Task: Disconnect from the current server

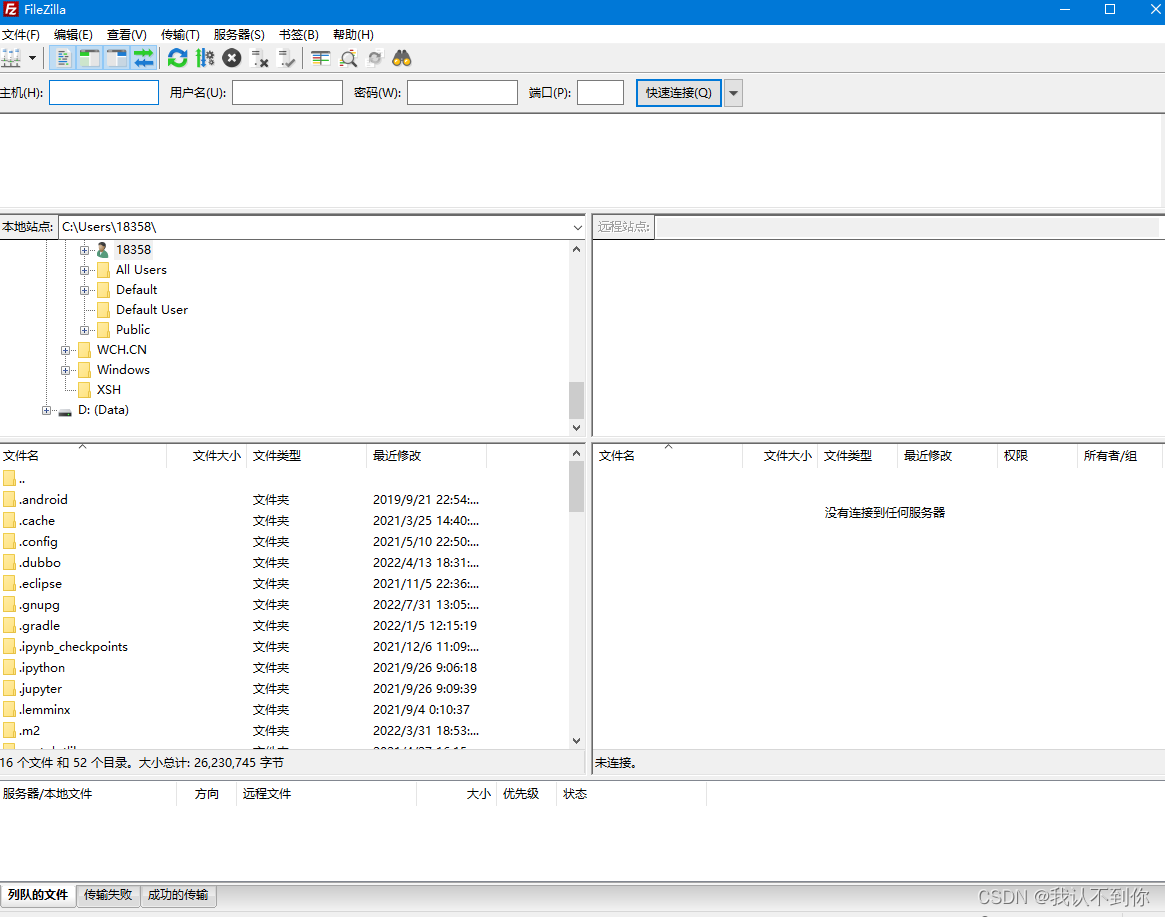Action: coord(259,58)
